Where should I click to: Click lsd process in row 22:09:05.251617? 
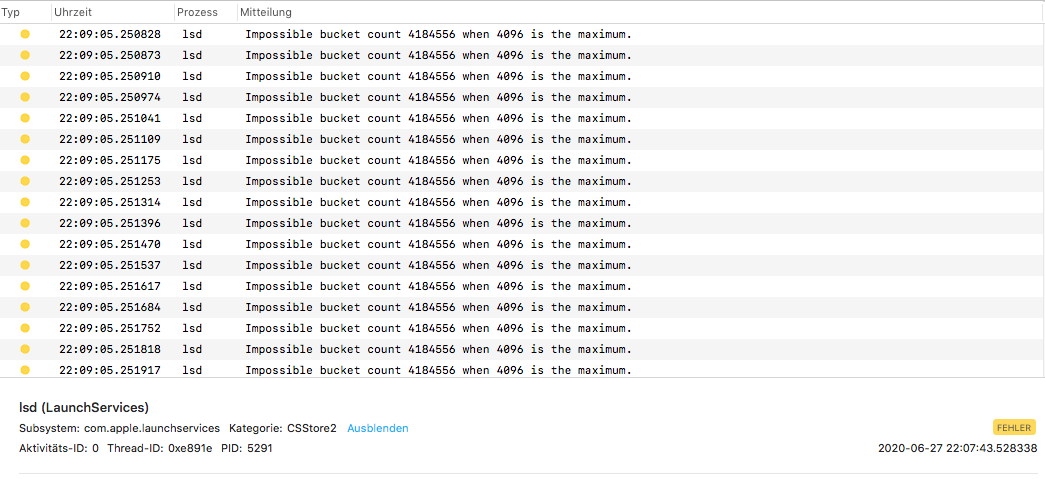click(192, 286)
